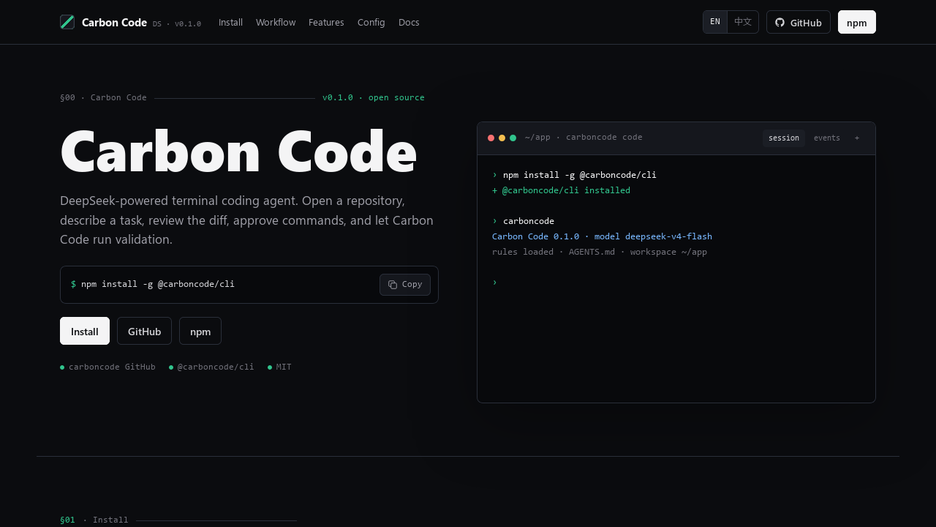
Task: Switch language to 中文
Action: 743,22
